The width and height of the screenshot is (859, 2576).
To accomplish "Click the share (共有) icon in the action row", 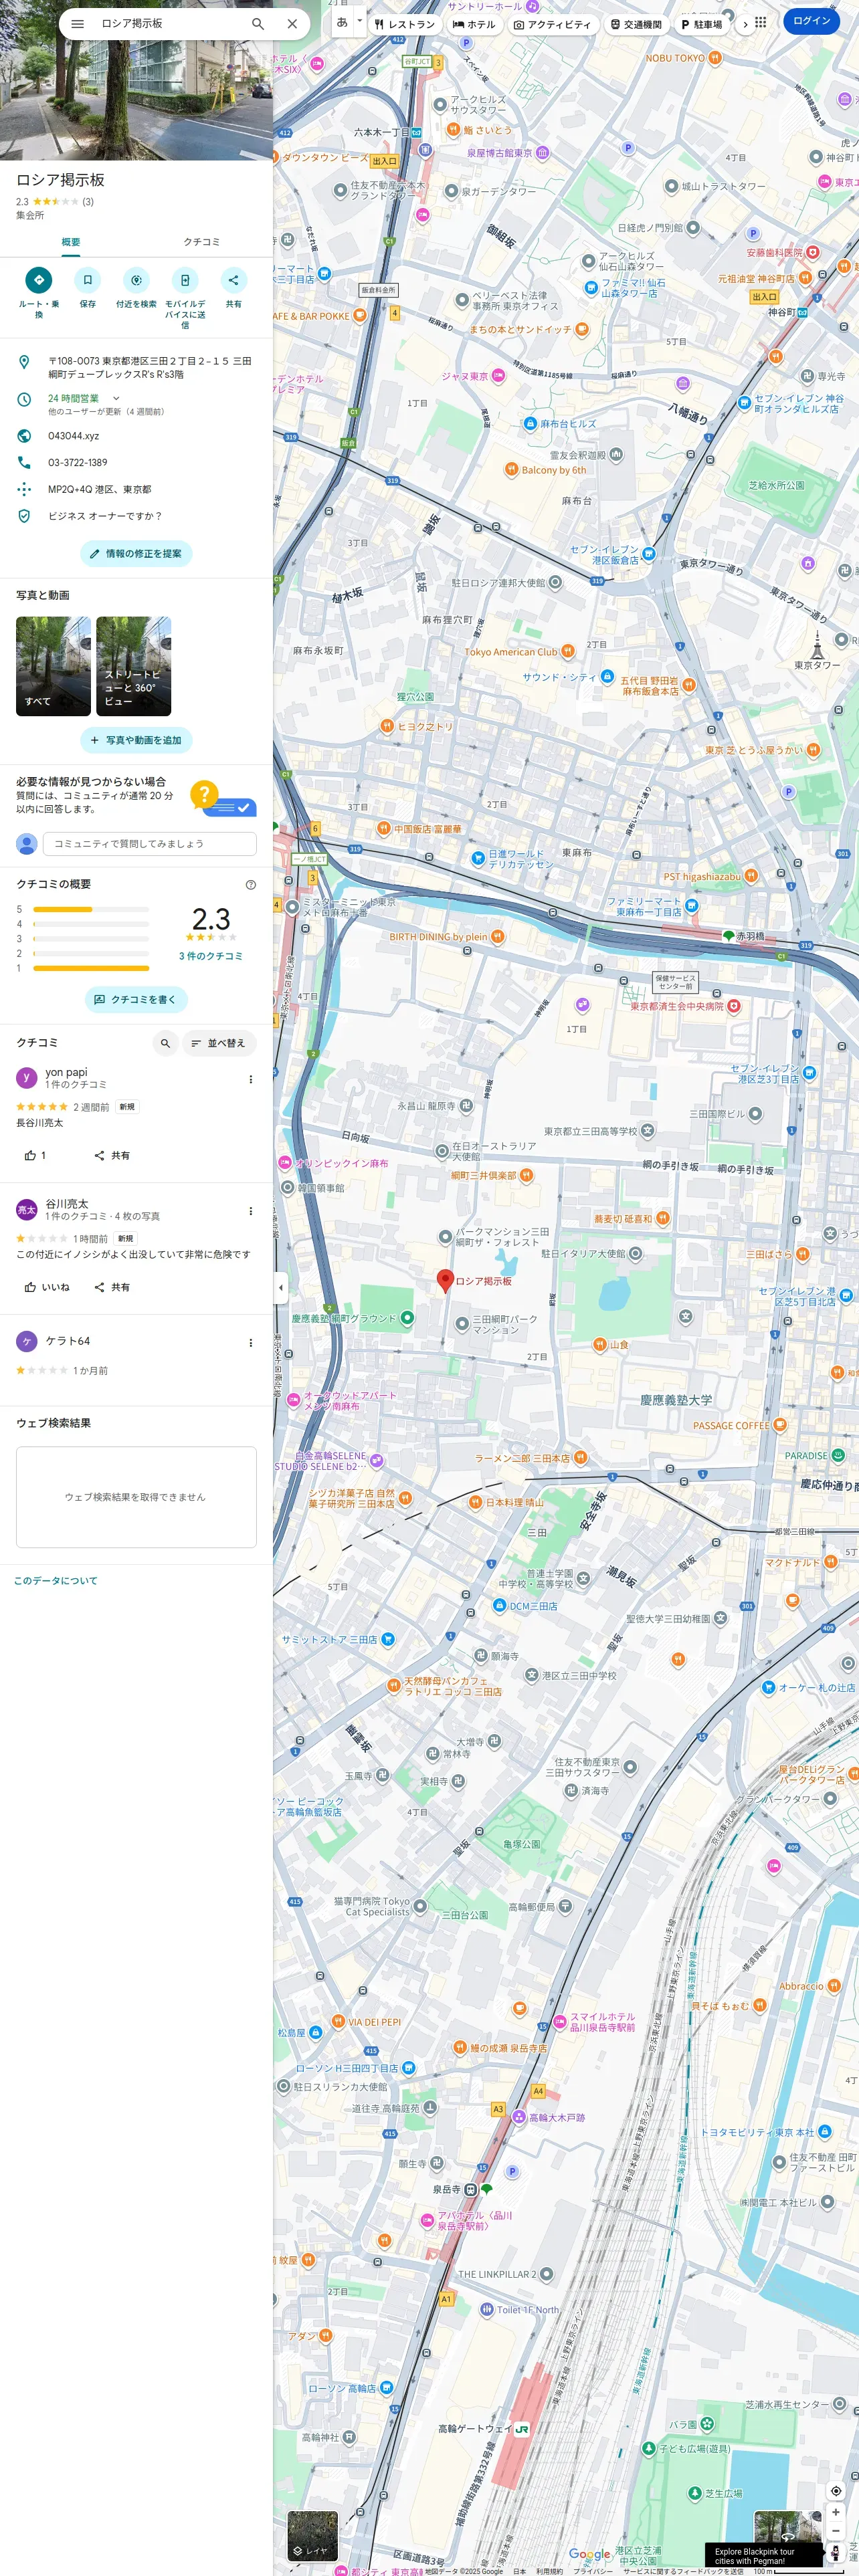I will (233, 280).
